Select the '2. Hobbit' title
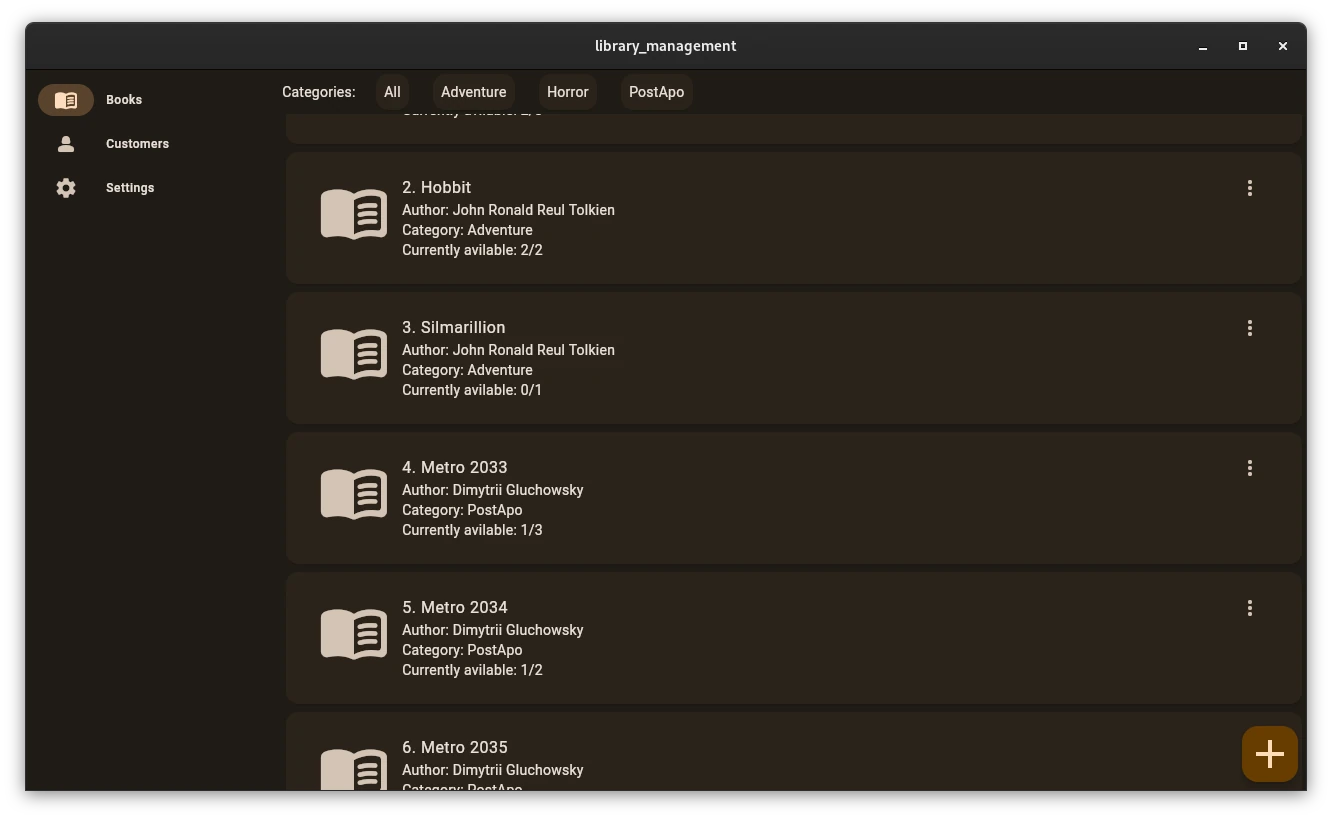1332x819 pixels. 437,188
